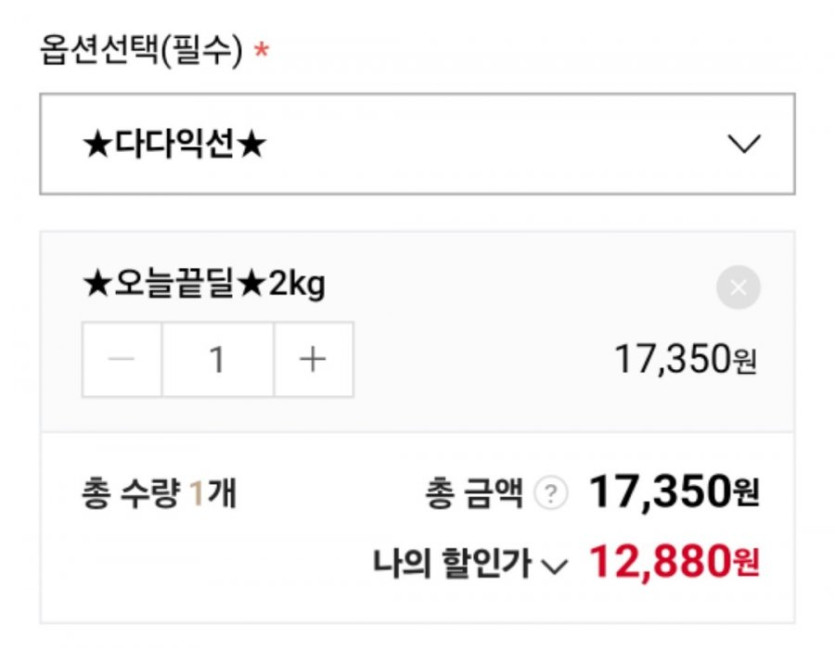Click the 총 수량 1개 text
The width and height of the screenshot is (835, 650).
(x=158, y=494)
